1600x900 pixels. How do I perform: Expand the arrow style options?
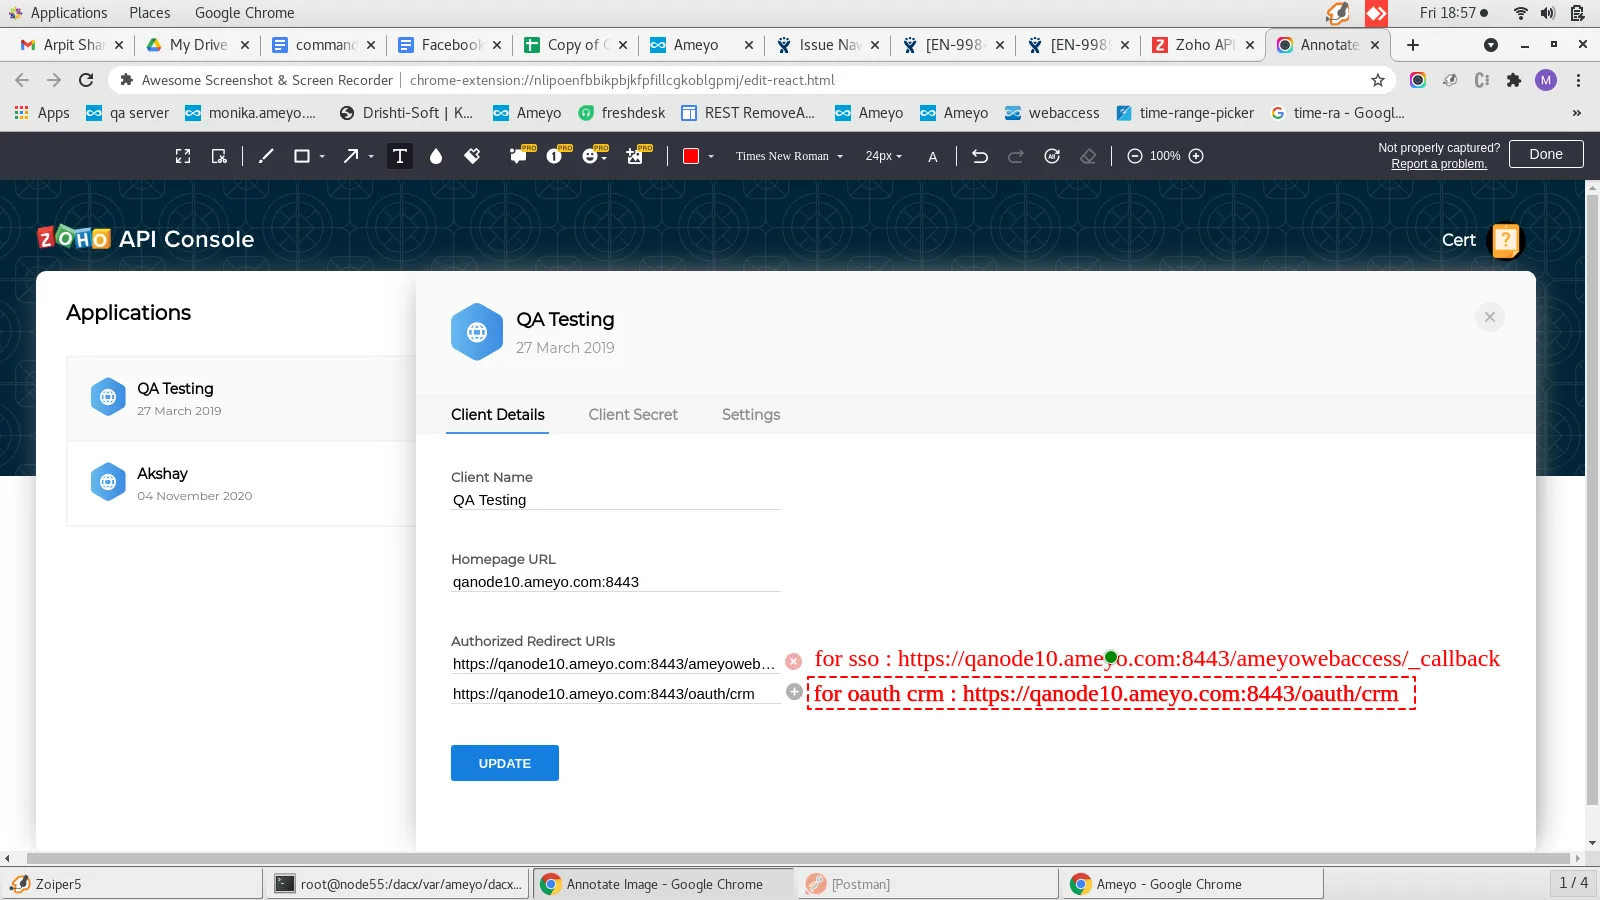(371, 157)
